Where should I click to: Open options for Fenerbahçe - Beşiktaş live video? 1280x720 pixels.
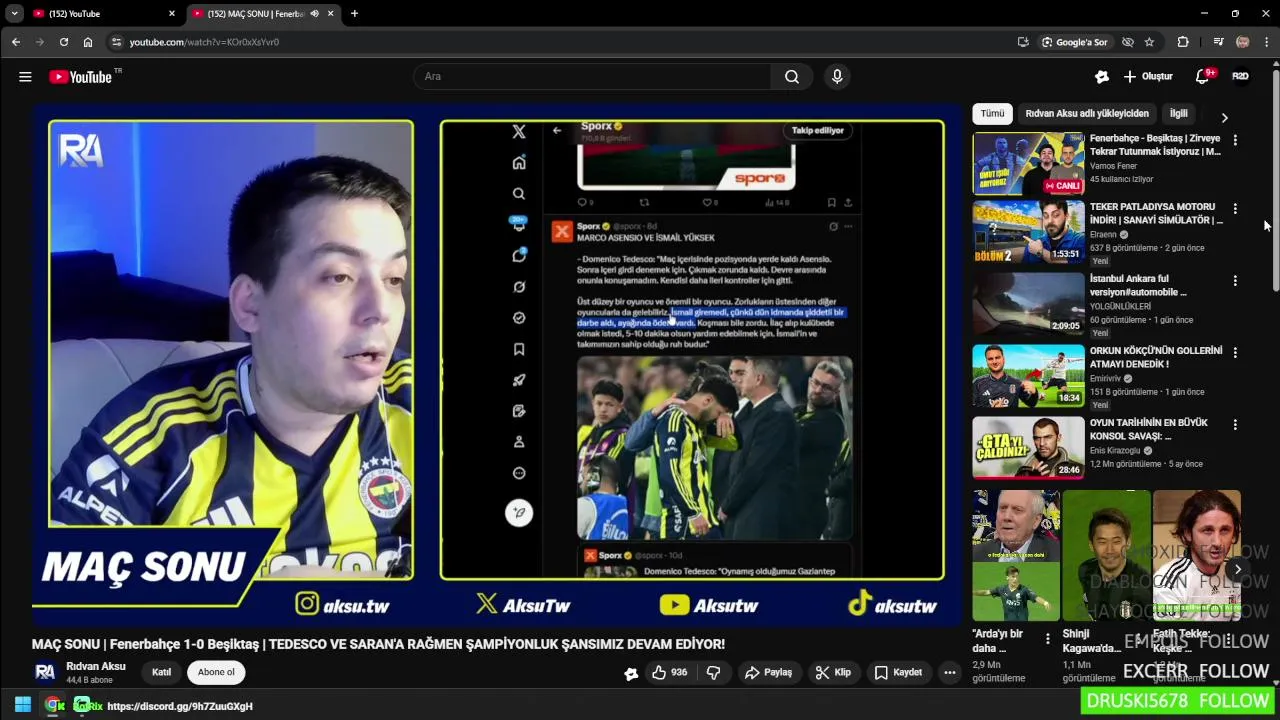pyautogui.click(x=1235, y=141)
